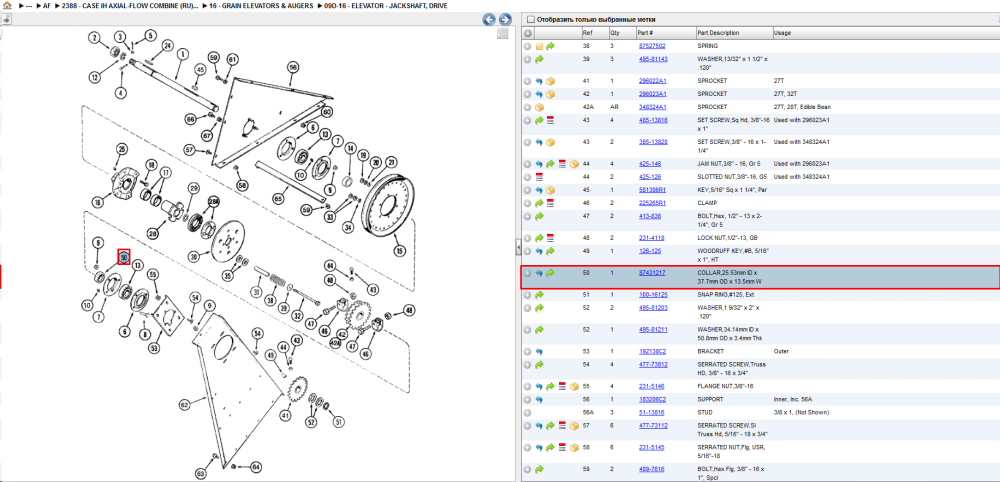Toggle the gray round marker in the 42A sprocket row
The width and height of the screenshot is (1000, 482).
click(527, 107)
